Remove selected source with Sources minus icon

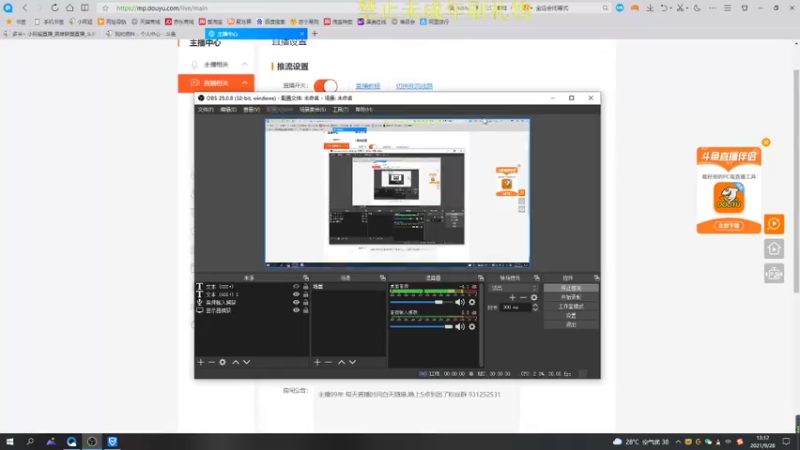click(211, 362)
